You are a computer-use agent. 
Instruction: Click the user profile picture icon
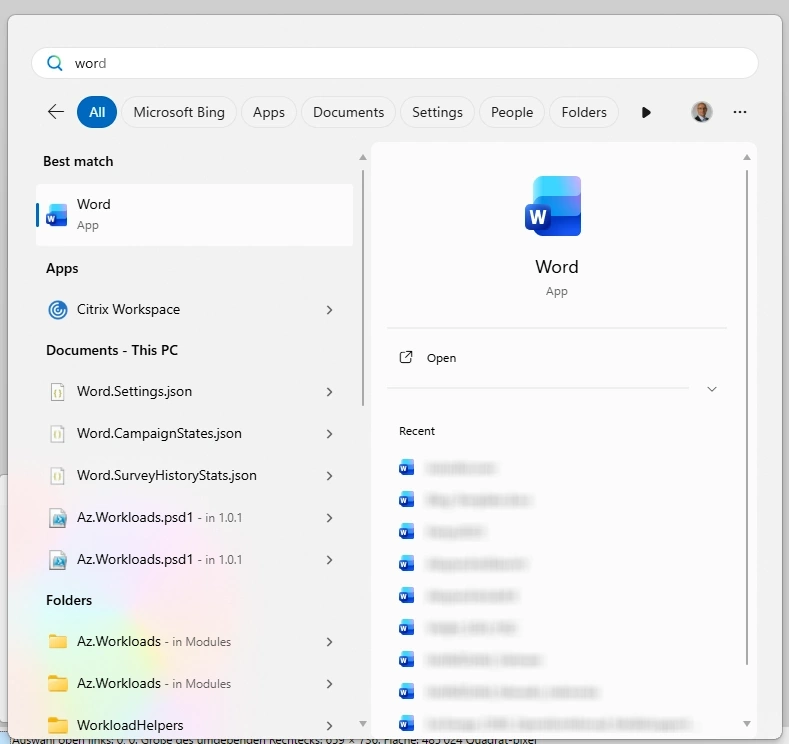(x=702, y=112)
